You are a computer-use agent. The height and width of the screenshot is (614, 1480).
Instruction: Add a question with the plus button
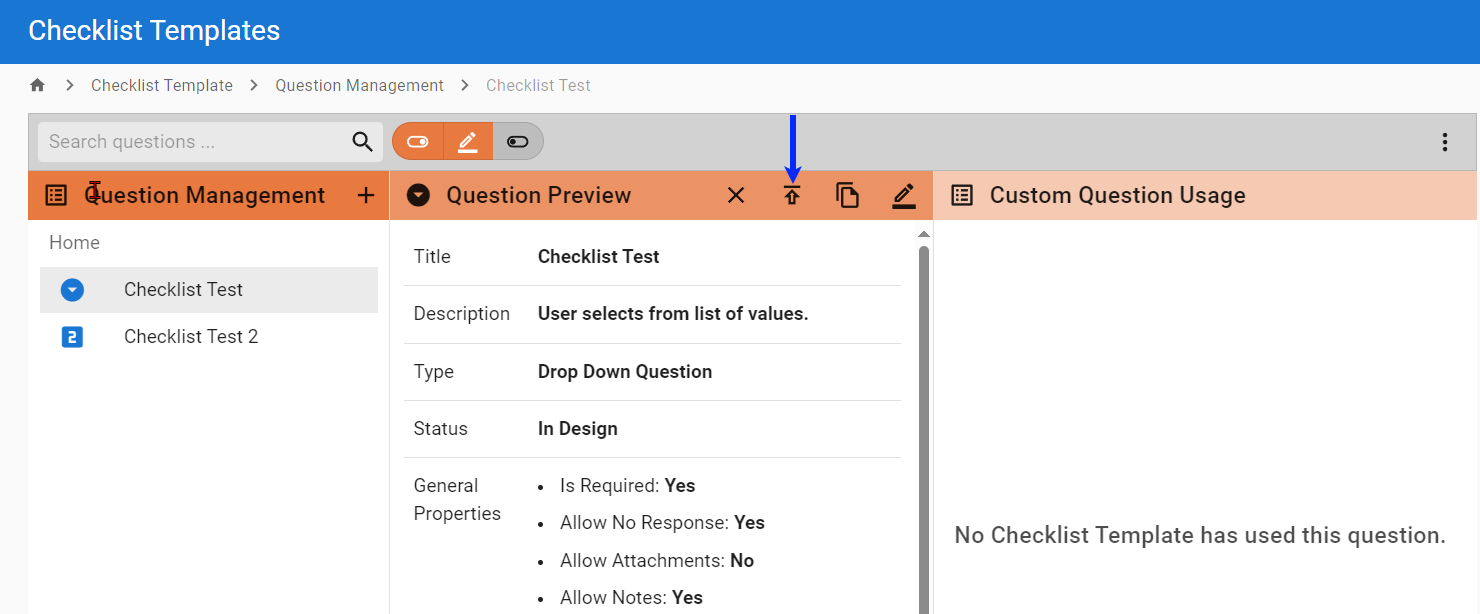pos(366,195)
